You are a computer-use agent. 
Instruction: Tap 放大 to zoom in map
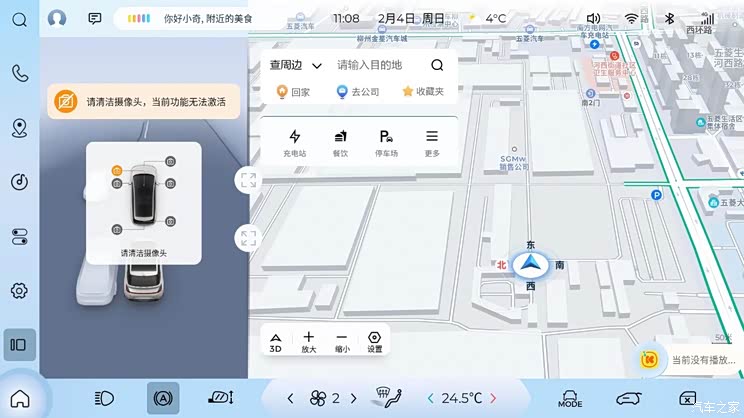pos(308,342)
